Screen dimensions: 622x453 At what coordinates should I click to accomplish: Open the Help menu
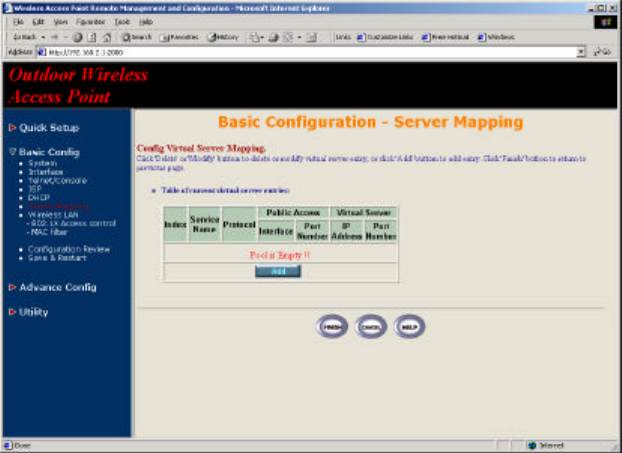146,22
